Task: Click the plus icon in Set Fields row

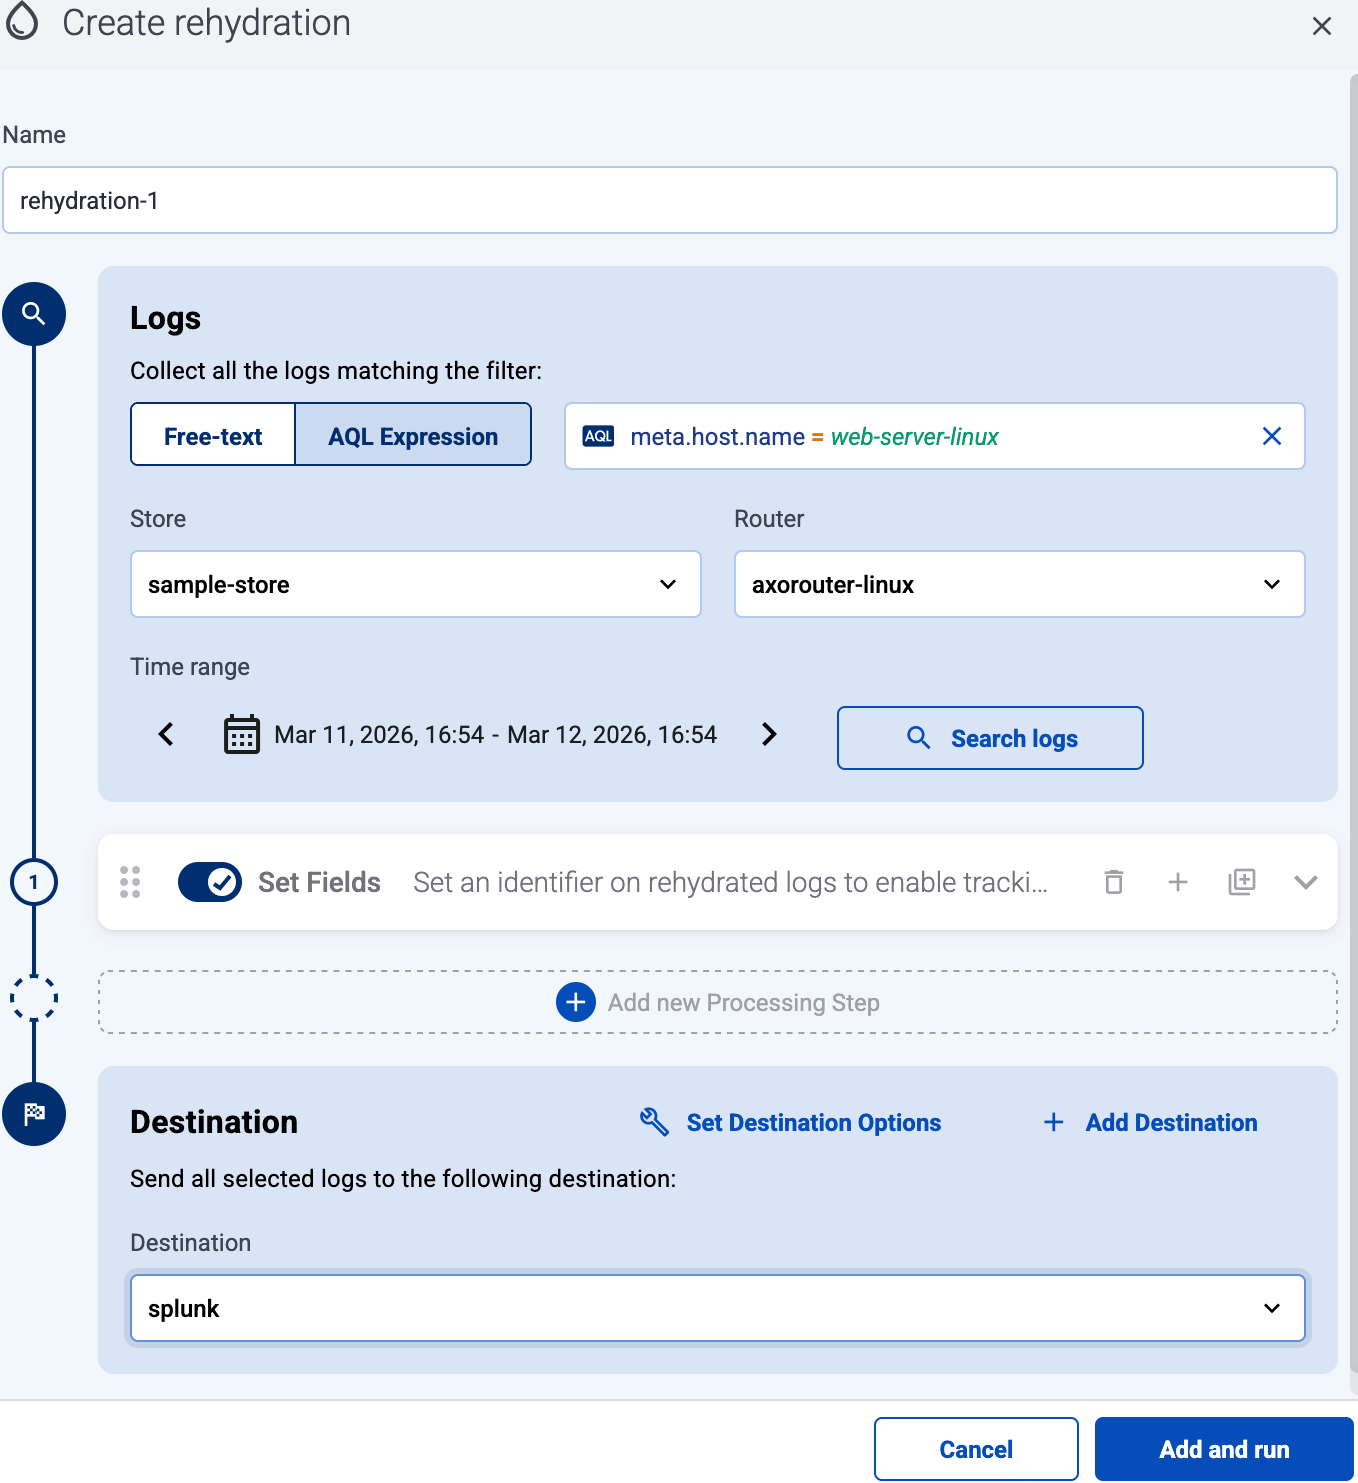Action: 1178,882
